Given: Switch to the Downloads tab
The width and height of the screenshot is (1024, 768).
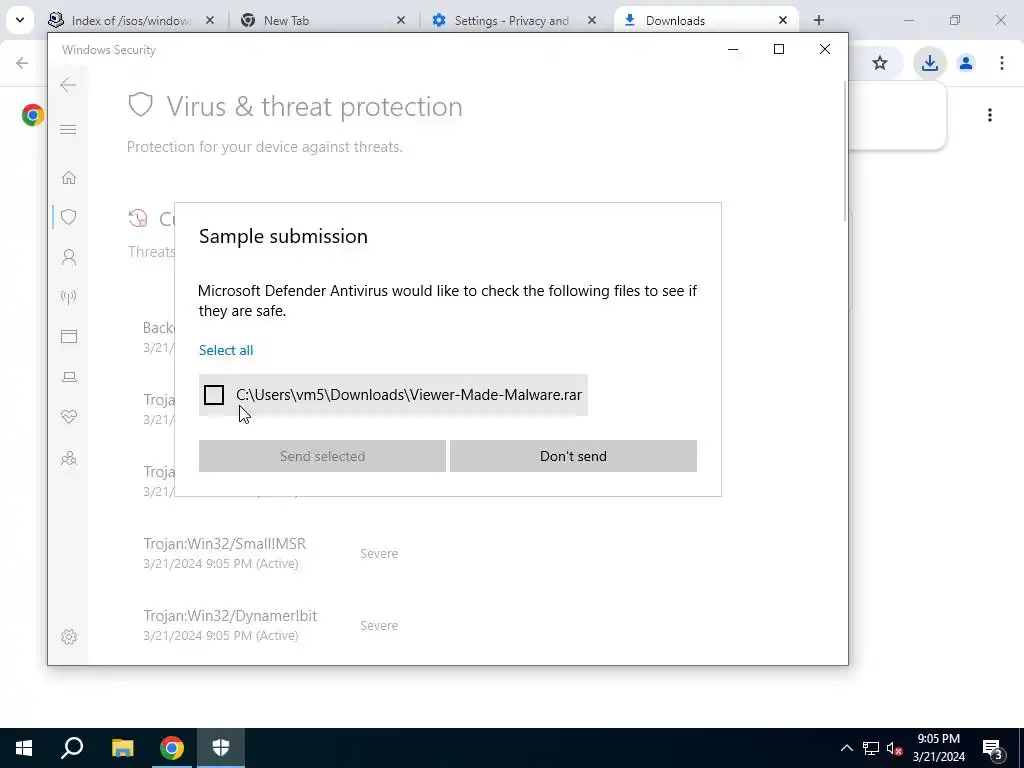Looking at the screenshot, I should click(x=705, y=20).
